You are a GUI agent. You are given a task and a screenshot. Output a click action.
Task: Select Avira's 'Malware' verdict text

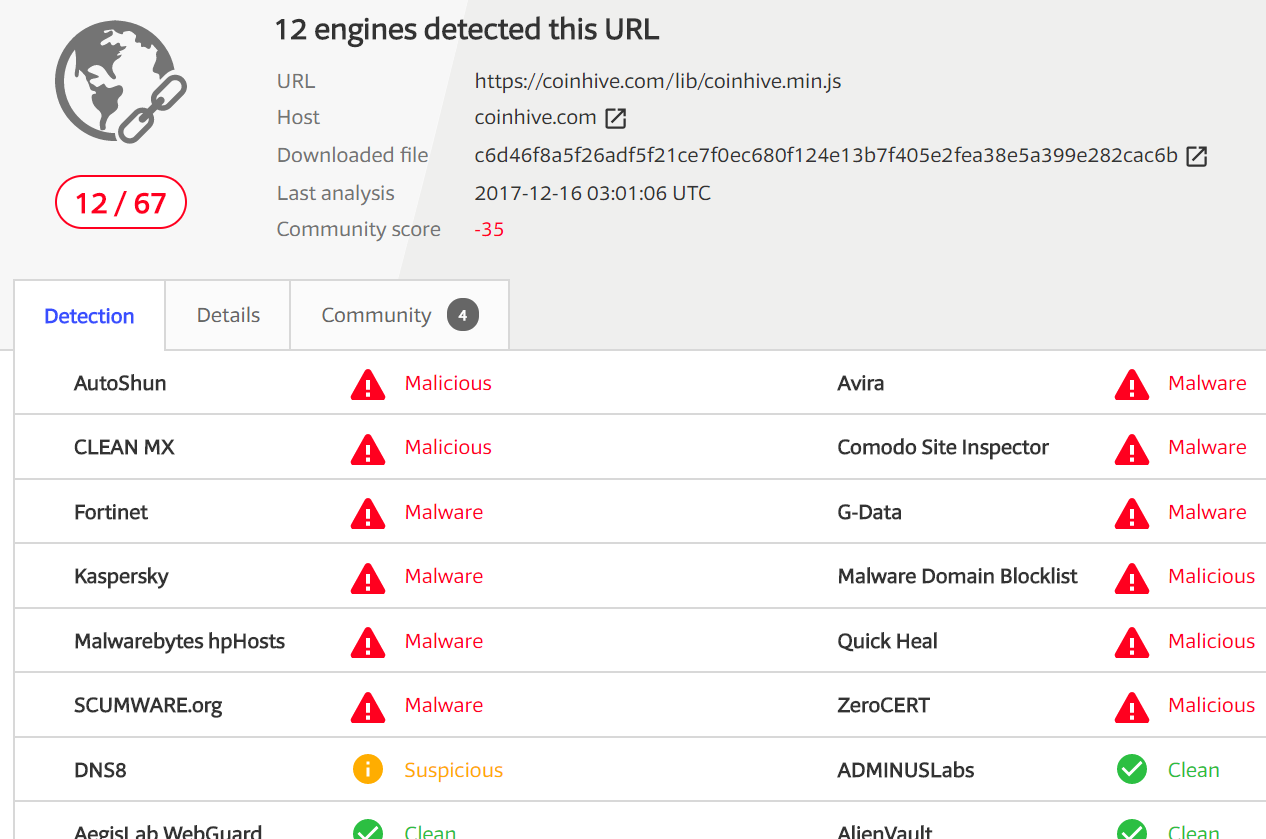coord(1208,383)
